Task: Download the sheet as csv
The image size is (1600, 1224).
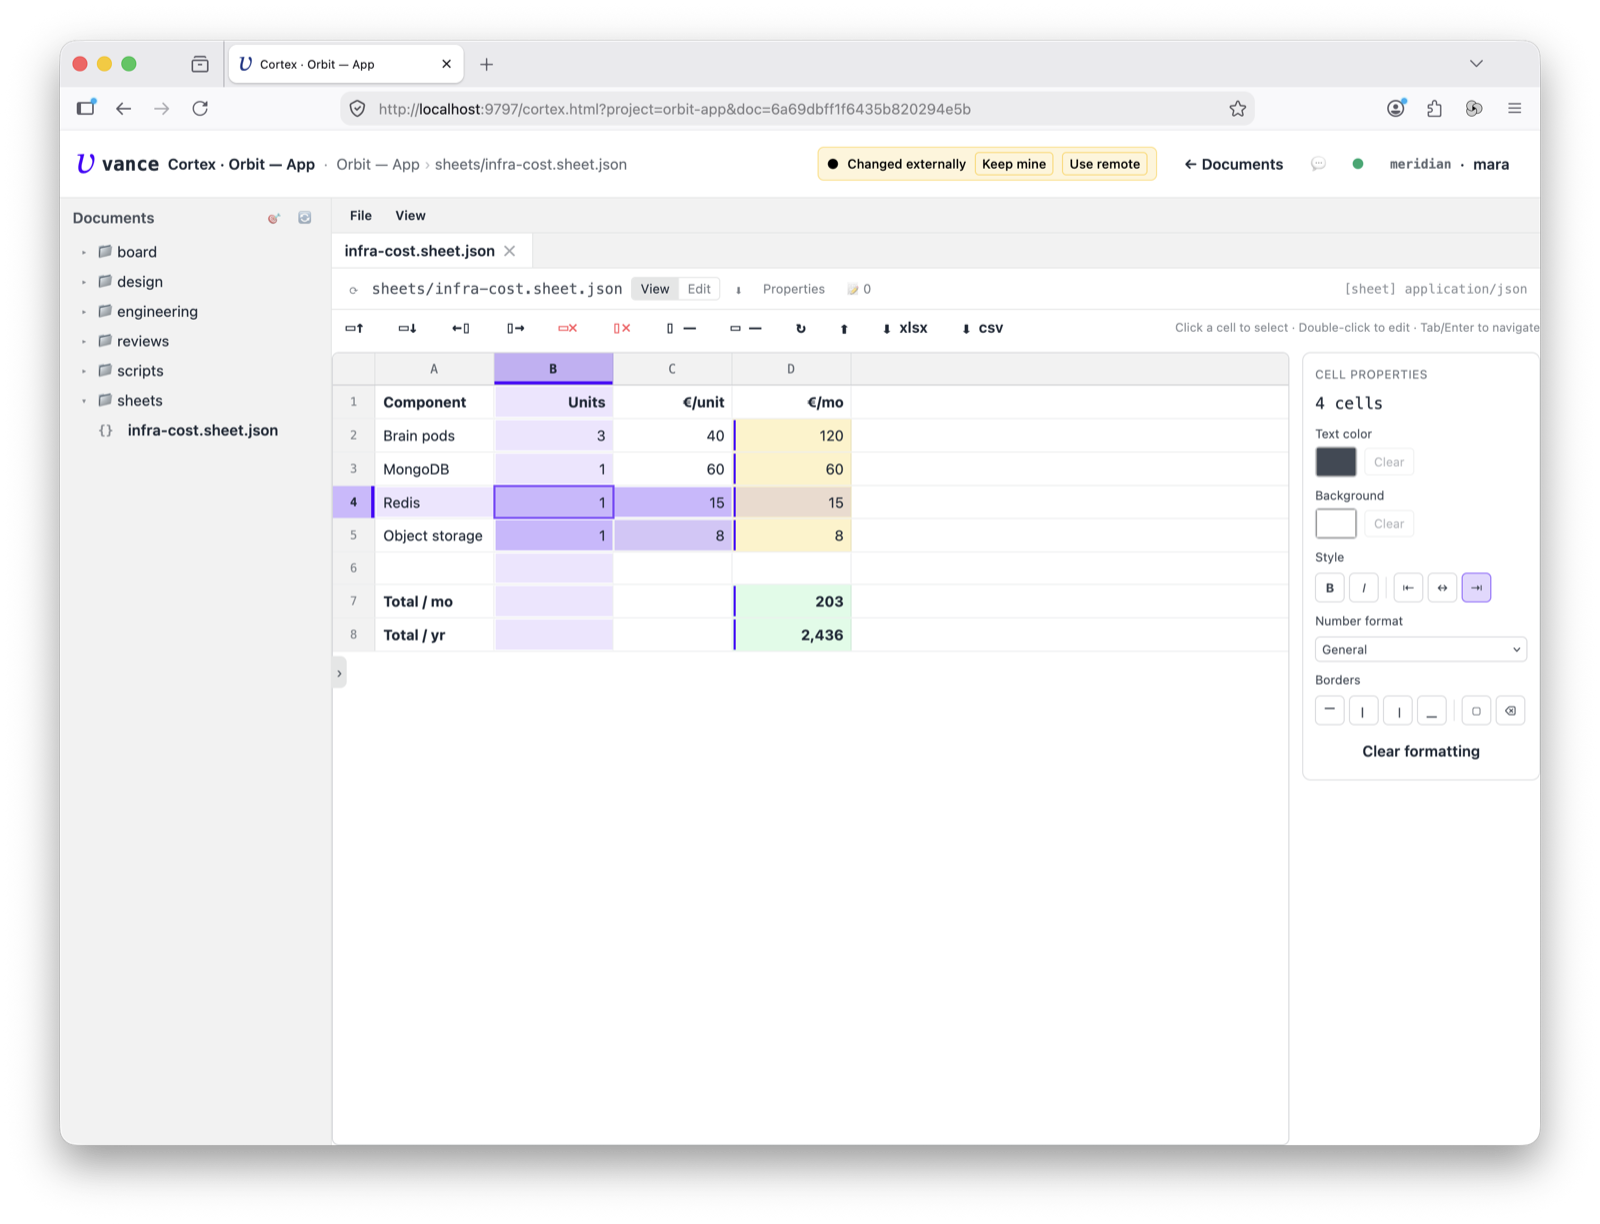Action: (x=982, y=328)
